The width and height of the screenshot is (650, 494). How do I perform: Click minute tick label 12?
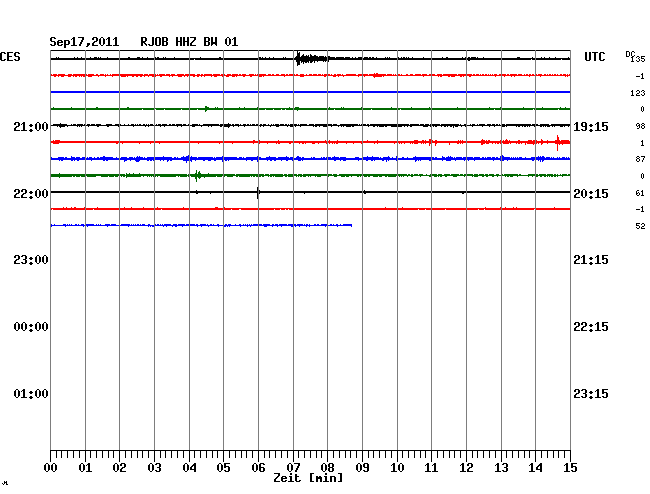coord(466,468)
